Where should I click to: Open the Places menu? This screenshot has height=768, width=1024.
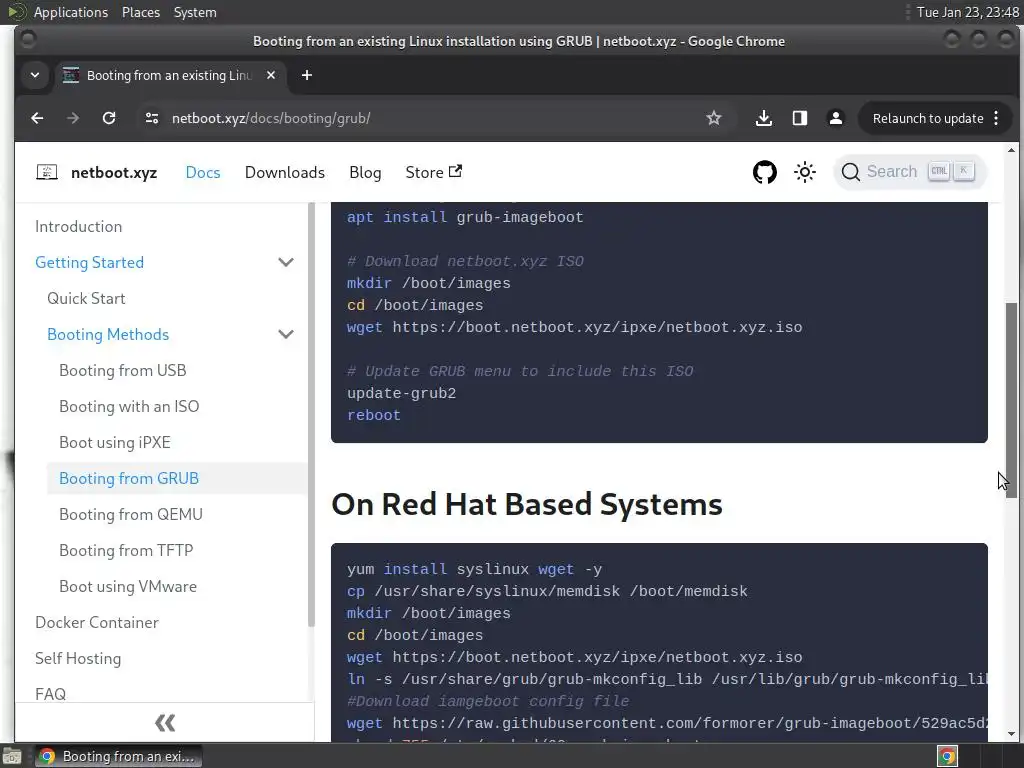[x=140, y=12]
